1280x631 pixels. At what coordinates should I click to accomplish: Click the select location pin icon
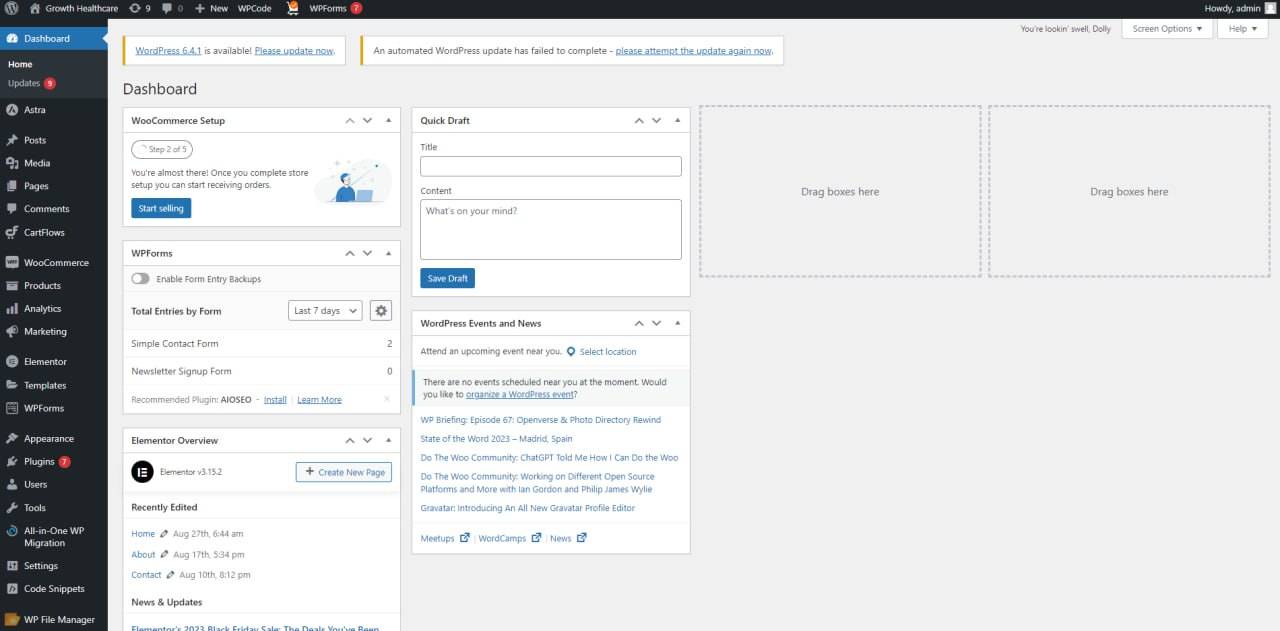point(571,352)
